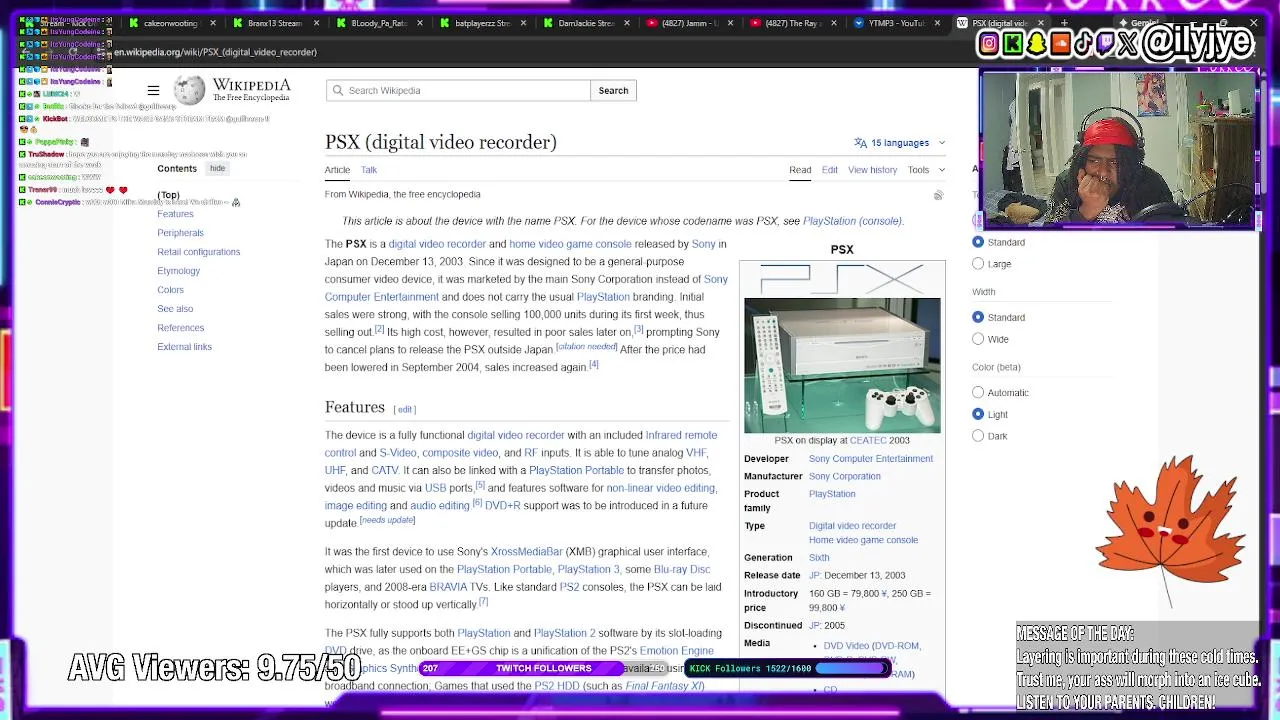The width and height of the screenshot is (1280, 720).
Task: Open the digital video recorder link in intro
Action: click(x=437, y=244)
